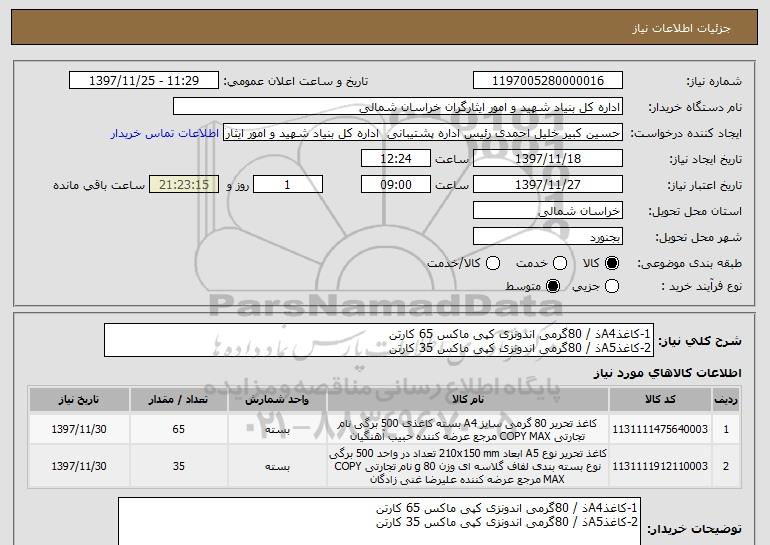Click the remaining time counter 21:23:15
770x545 pixels.
[x=184, y=185]
